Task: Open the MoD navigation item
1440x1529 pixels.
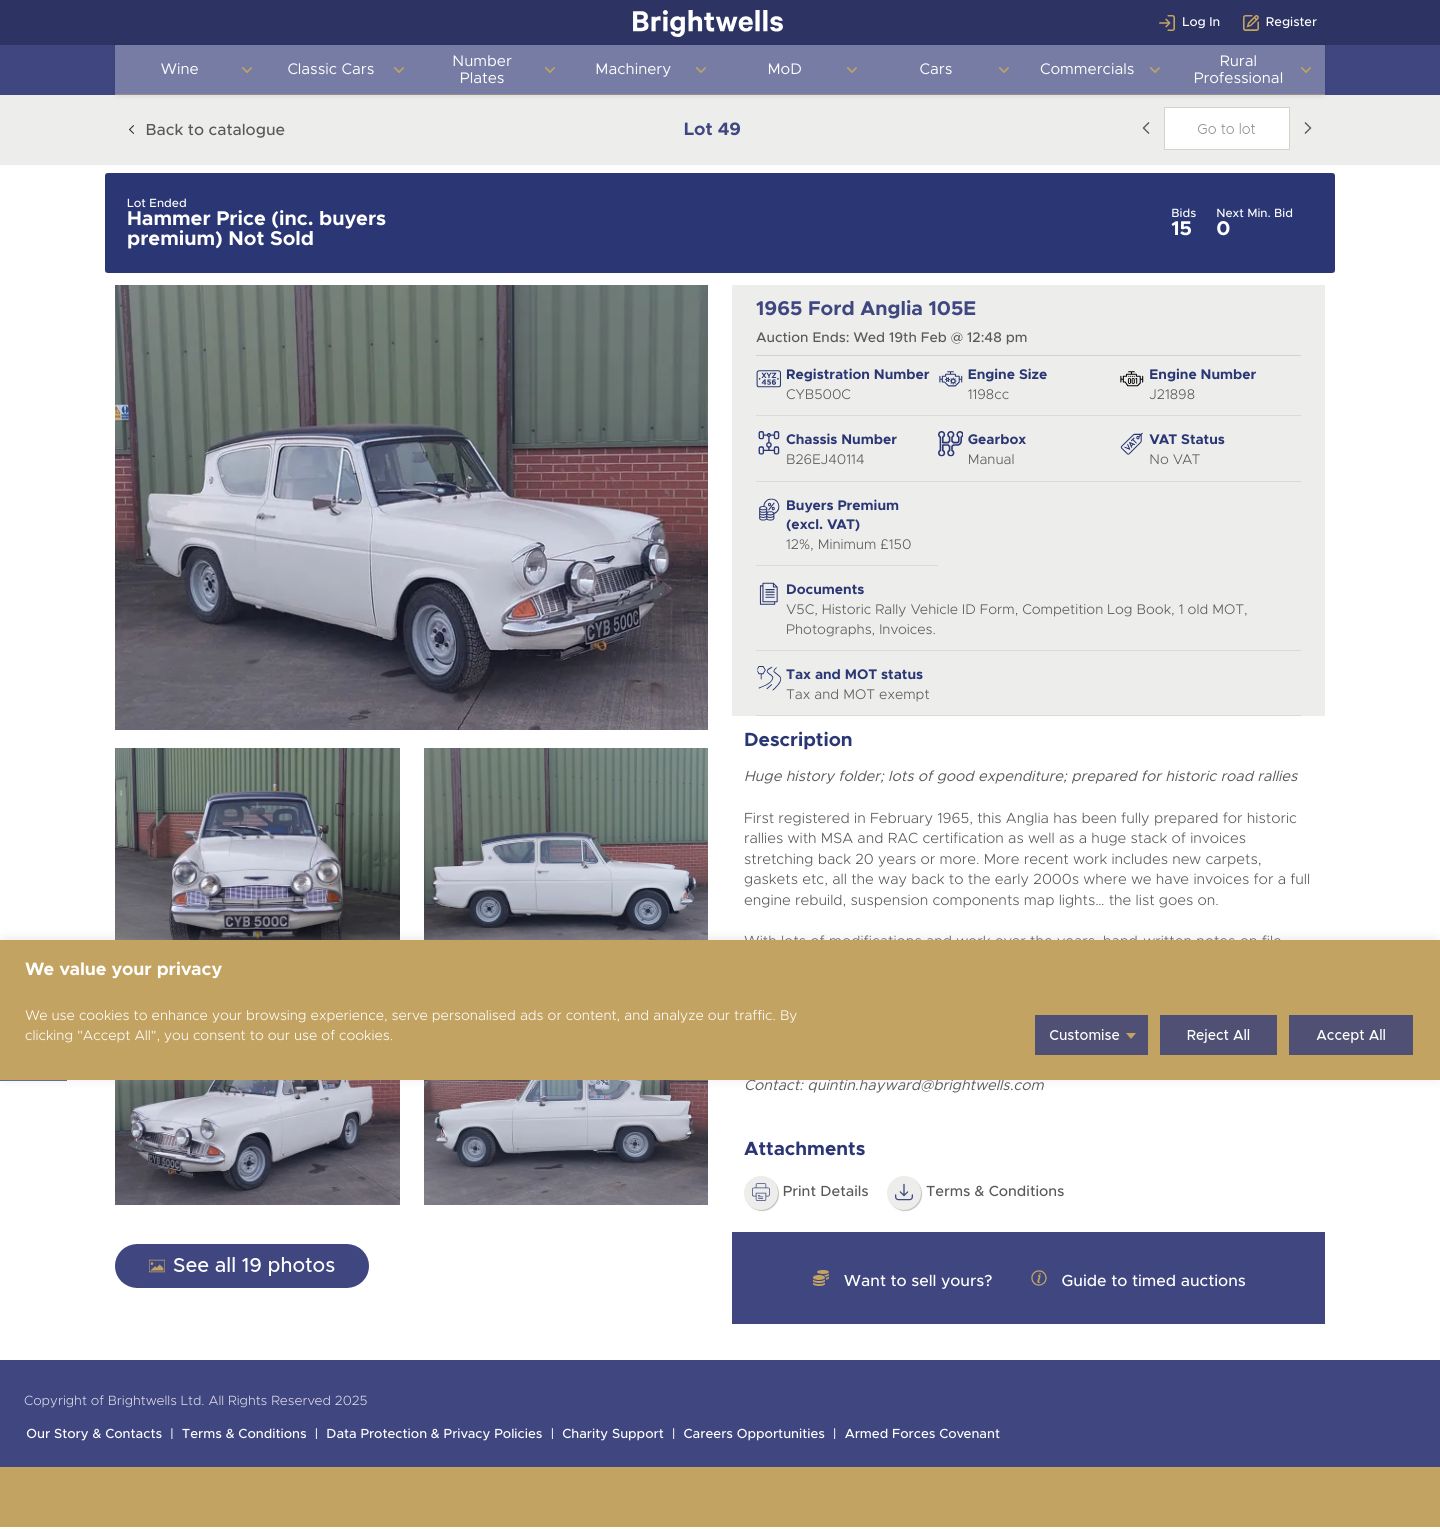Action: point(784,69)
